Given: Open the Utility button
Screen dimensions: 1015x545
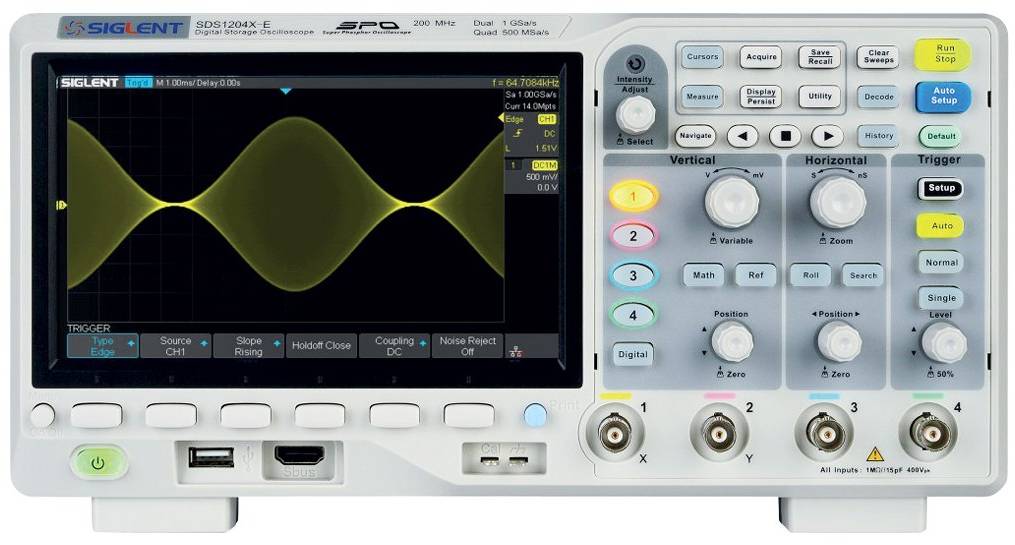Looking at the screenshot, I should (x=820, y=96).
